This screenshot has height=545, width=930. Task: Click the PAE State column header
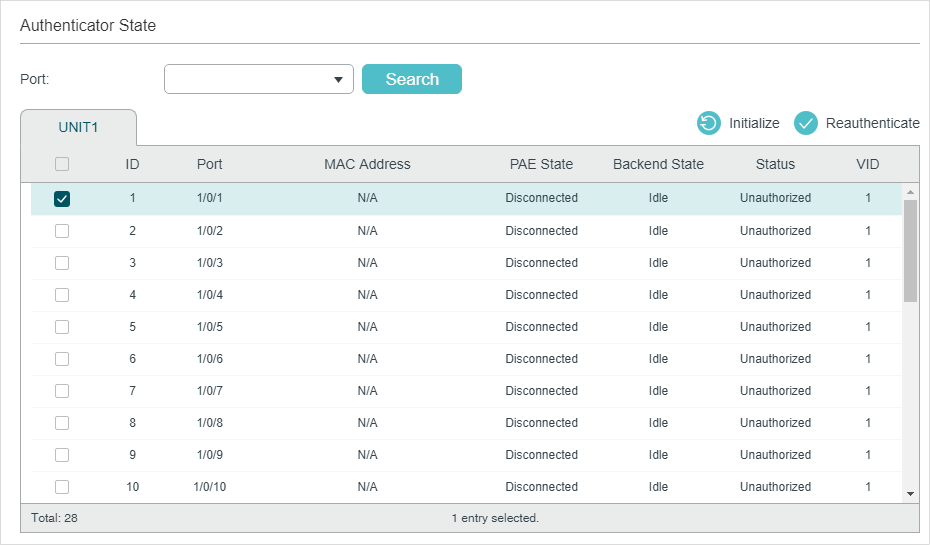pyautogui.click(x=541, y=164)
